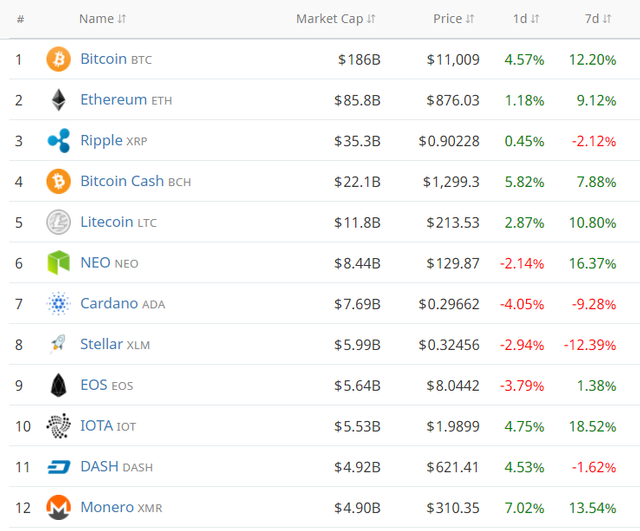Click the Ethereum diamond logo icon
Screen dimensions: 640x531
tap(59, 100)
